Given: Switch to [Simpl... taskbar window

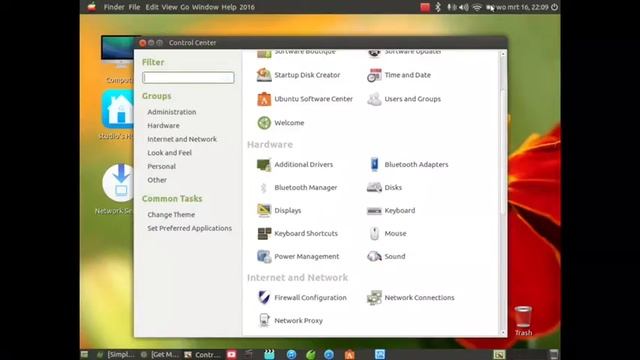Looking at the screenshot, I should pos(116,355).
